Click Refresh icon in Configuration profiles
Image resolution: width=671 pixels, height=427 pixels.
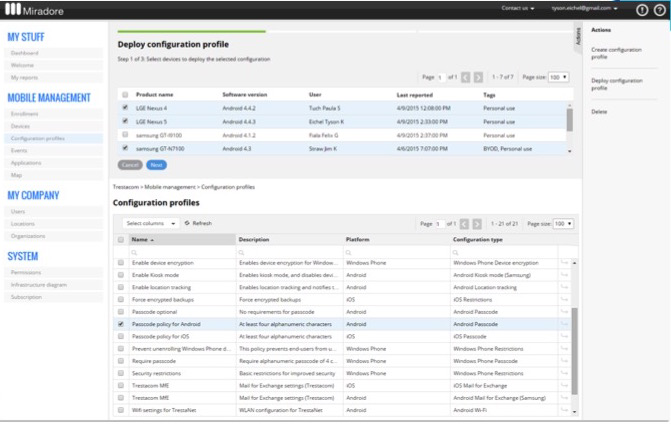(x=187, y=223)
